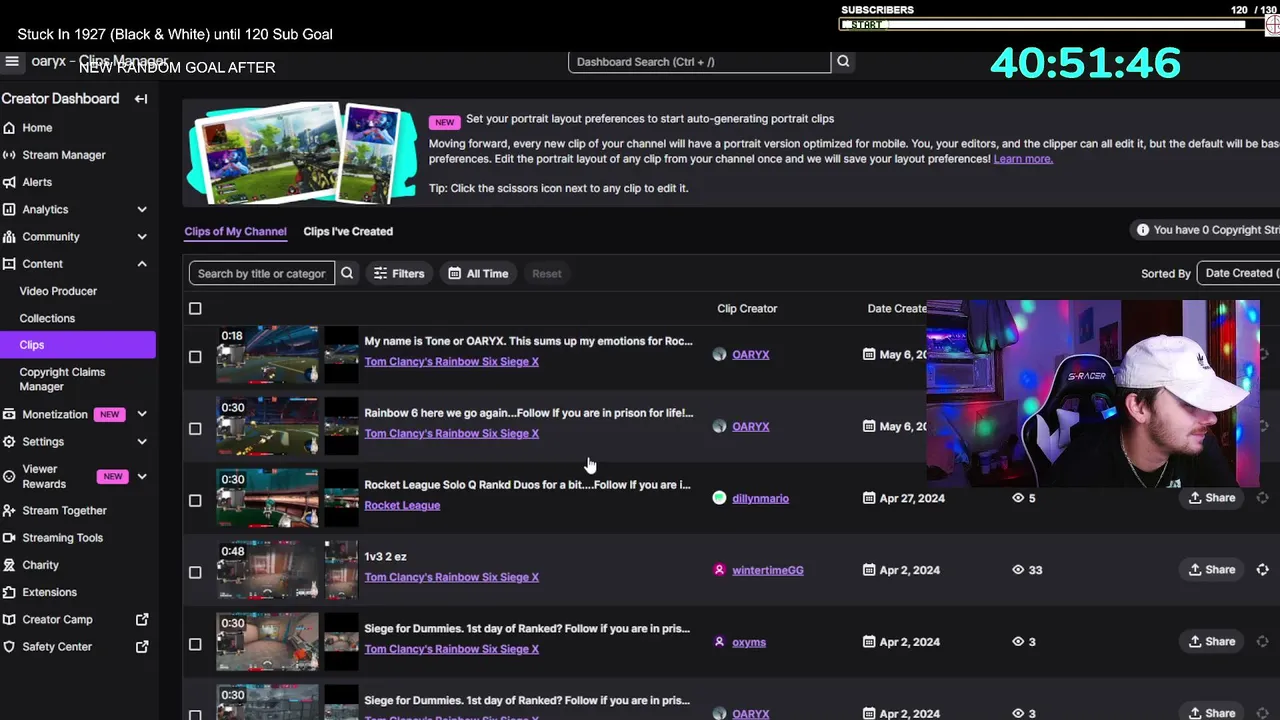Screen dimensions: 1280x720
Task: Open Copyright Claims Manager in sidebar
Action: pos(62,379)
